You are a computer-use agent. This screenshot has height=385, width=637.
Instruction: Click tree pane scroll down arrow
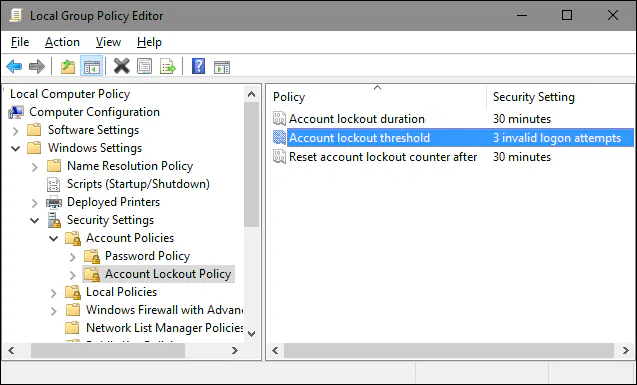251,334
